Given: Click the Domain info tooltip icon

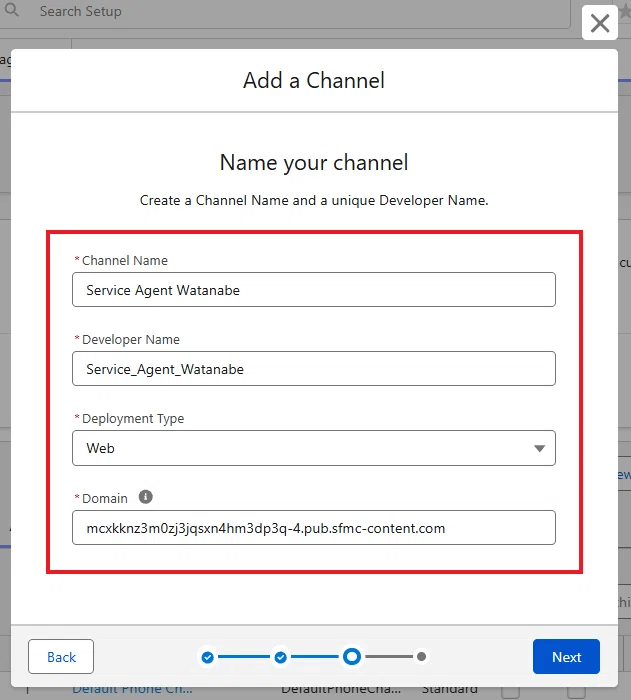Looking at the screenshot, I should point(146,497).
